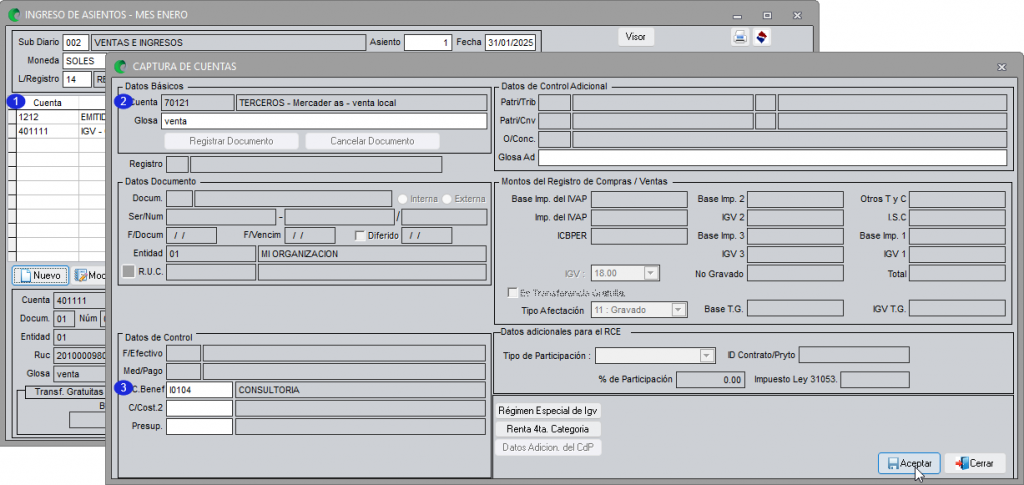Click the Transf. Gratuitas tab

click(x=65, y=392)
